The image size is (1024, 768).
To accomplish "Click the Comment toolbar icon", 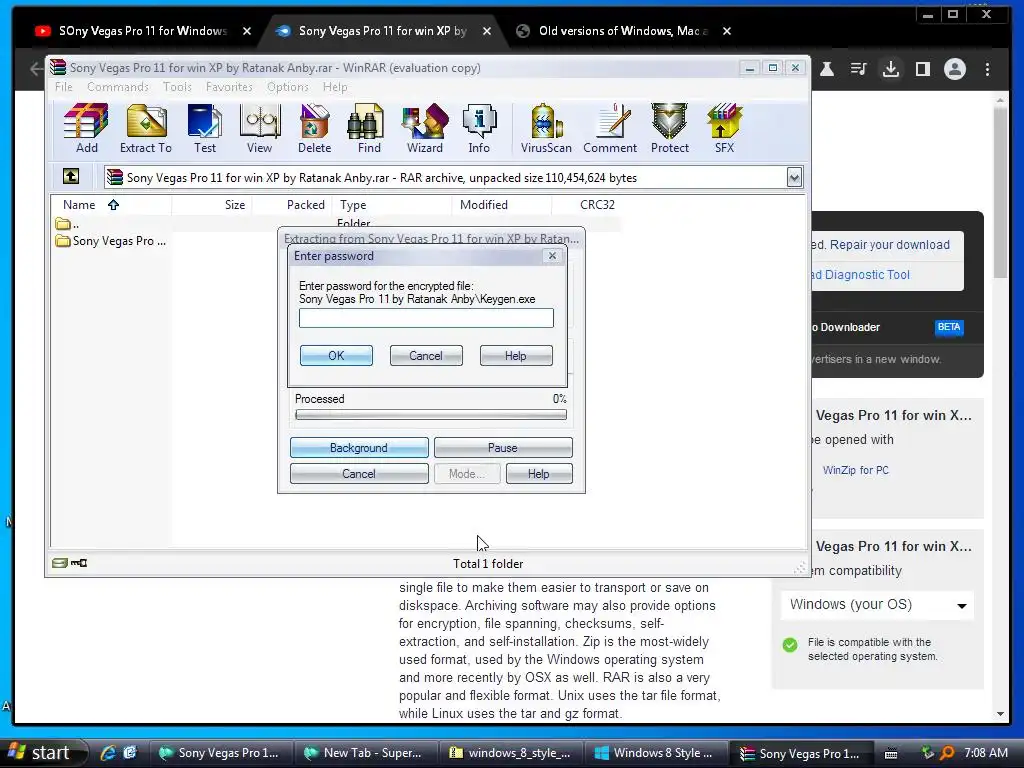I will click(610, 128).
